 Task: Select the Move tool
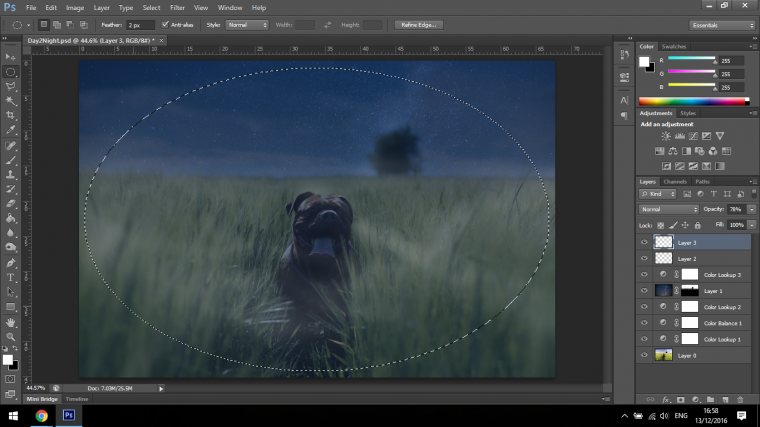point(10,57)
